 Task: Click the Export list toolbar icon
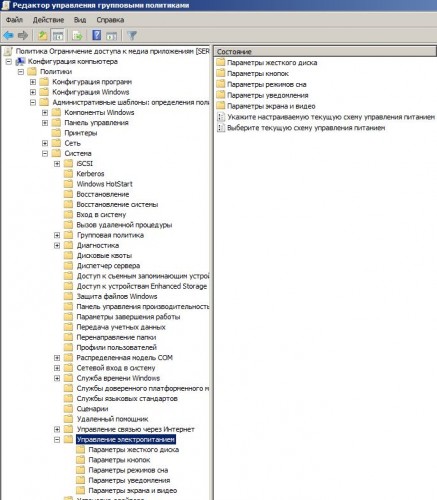[x=77, y=35]
